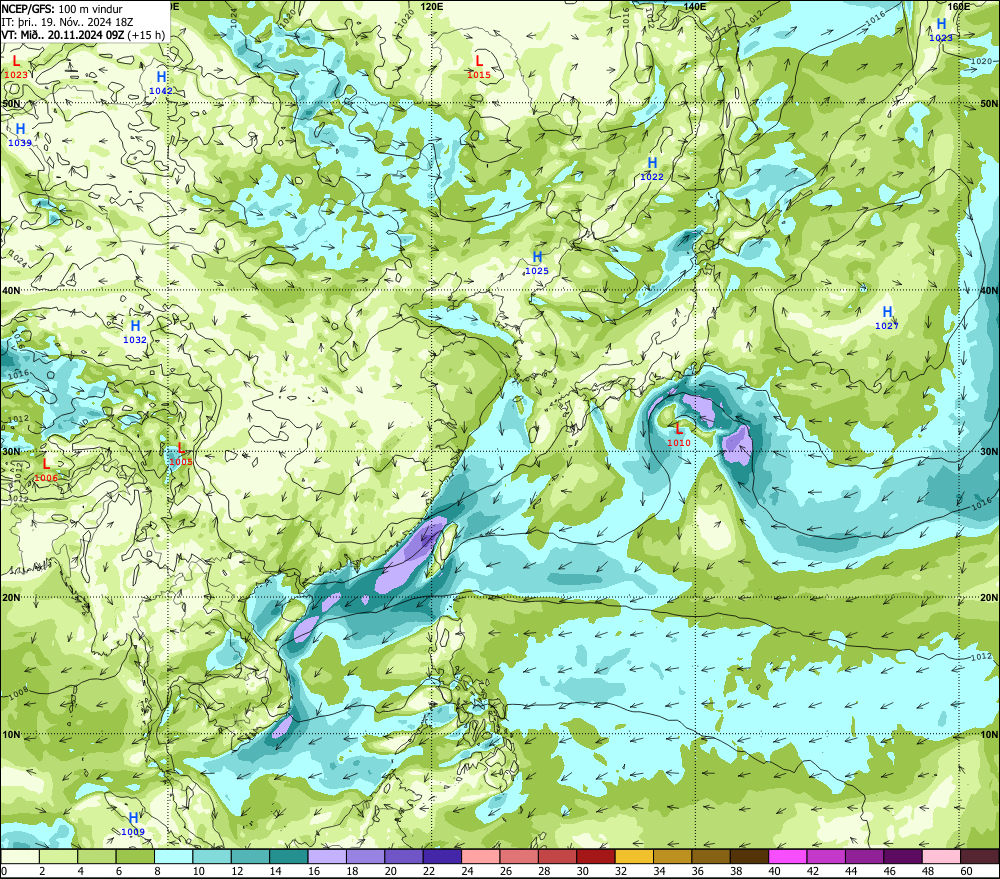Select the pink 24–26 legend swatch

[481, 856]
